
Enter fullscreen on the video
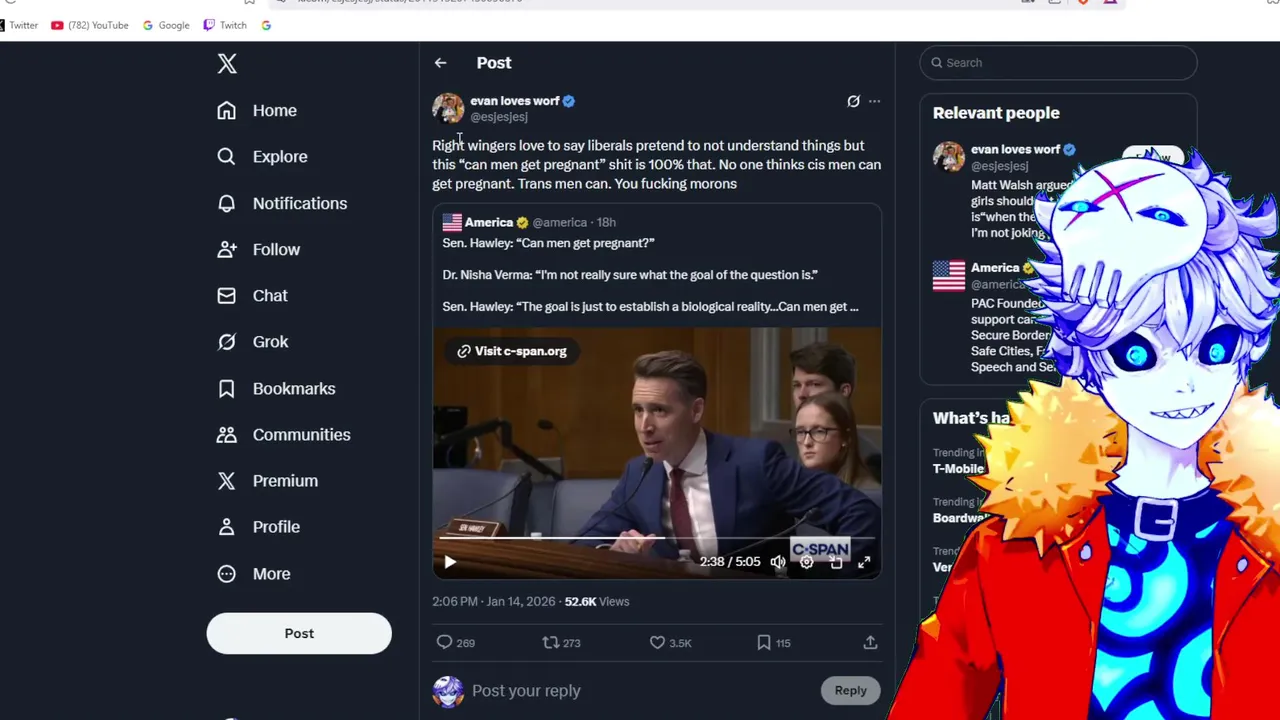coord(864,562)
